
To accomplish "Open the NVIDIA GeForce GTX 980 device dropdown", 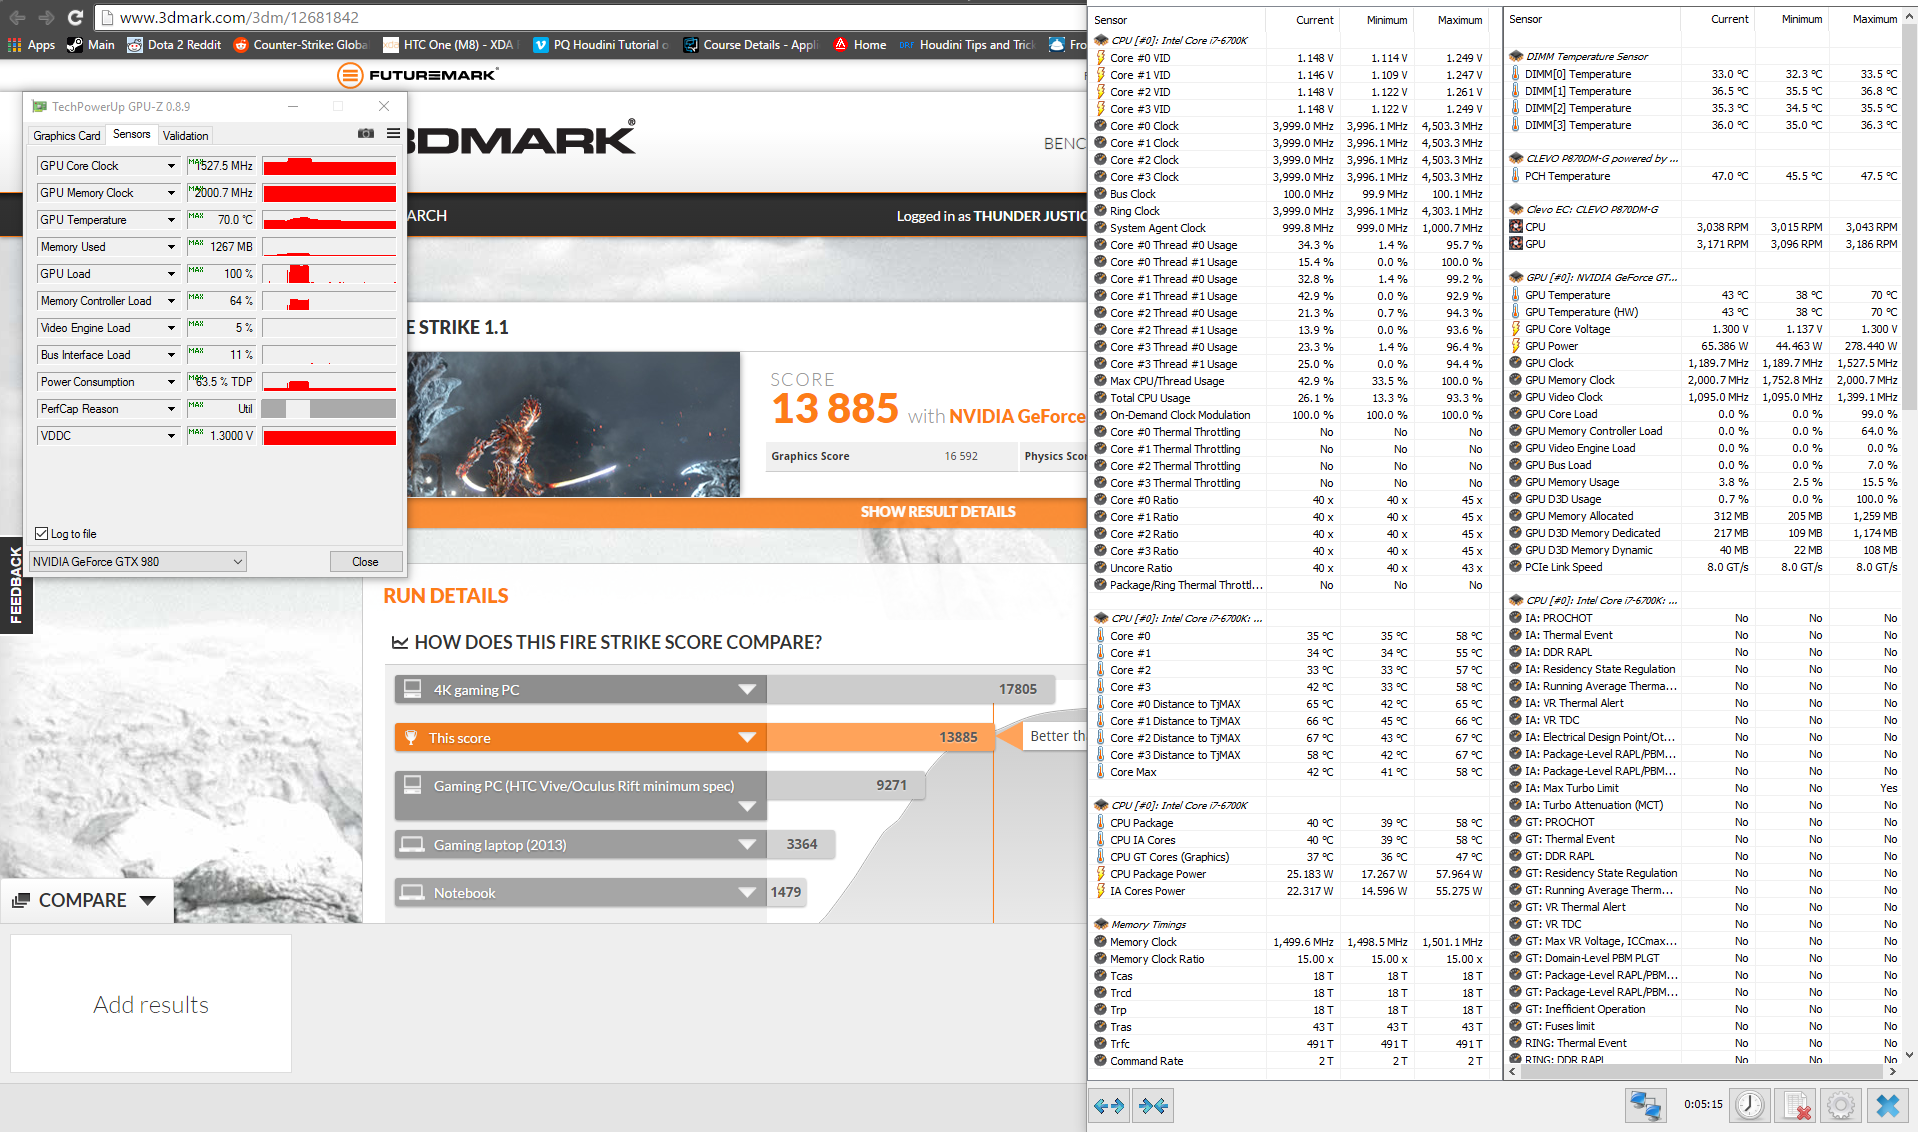I will (138, 562).
